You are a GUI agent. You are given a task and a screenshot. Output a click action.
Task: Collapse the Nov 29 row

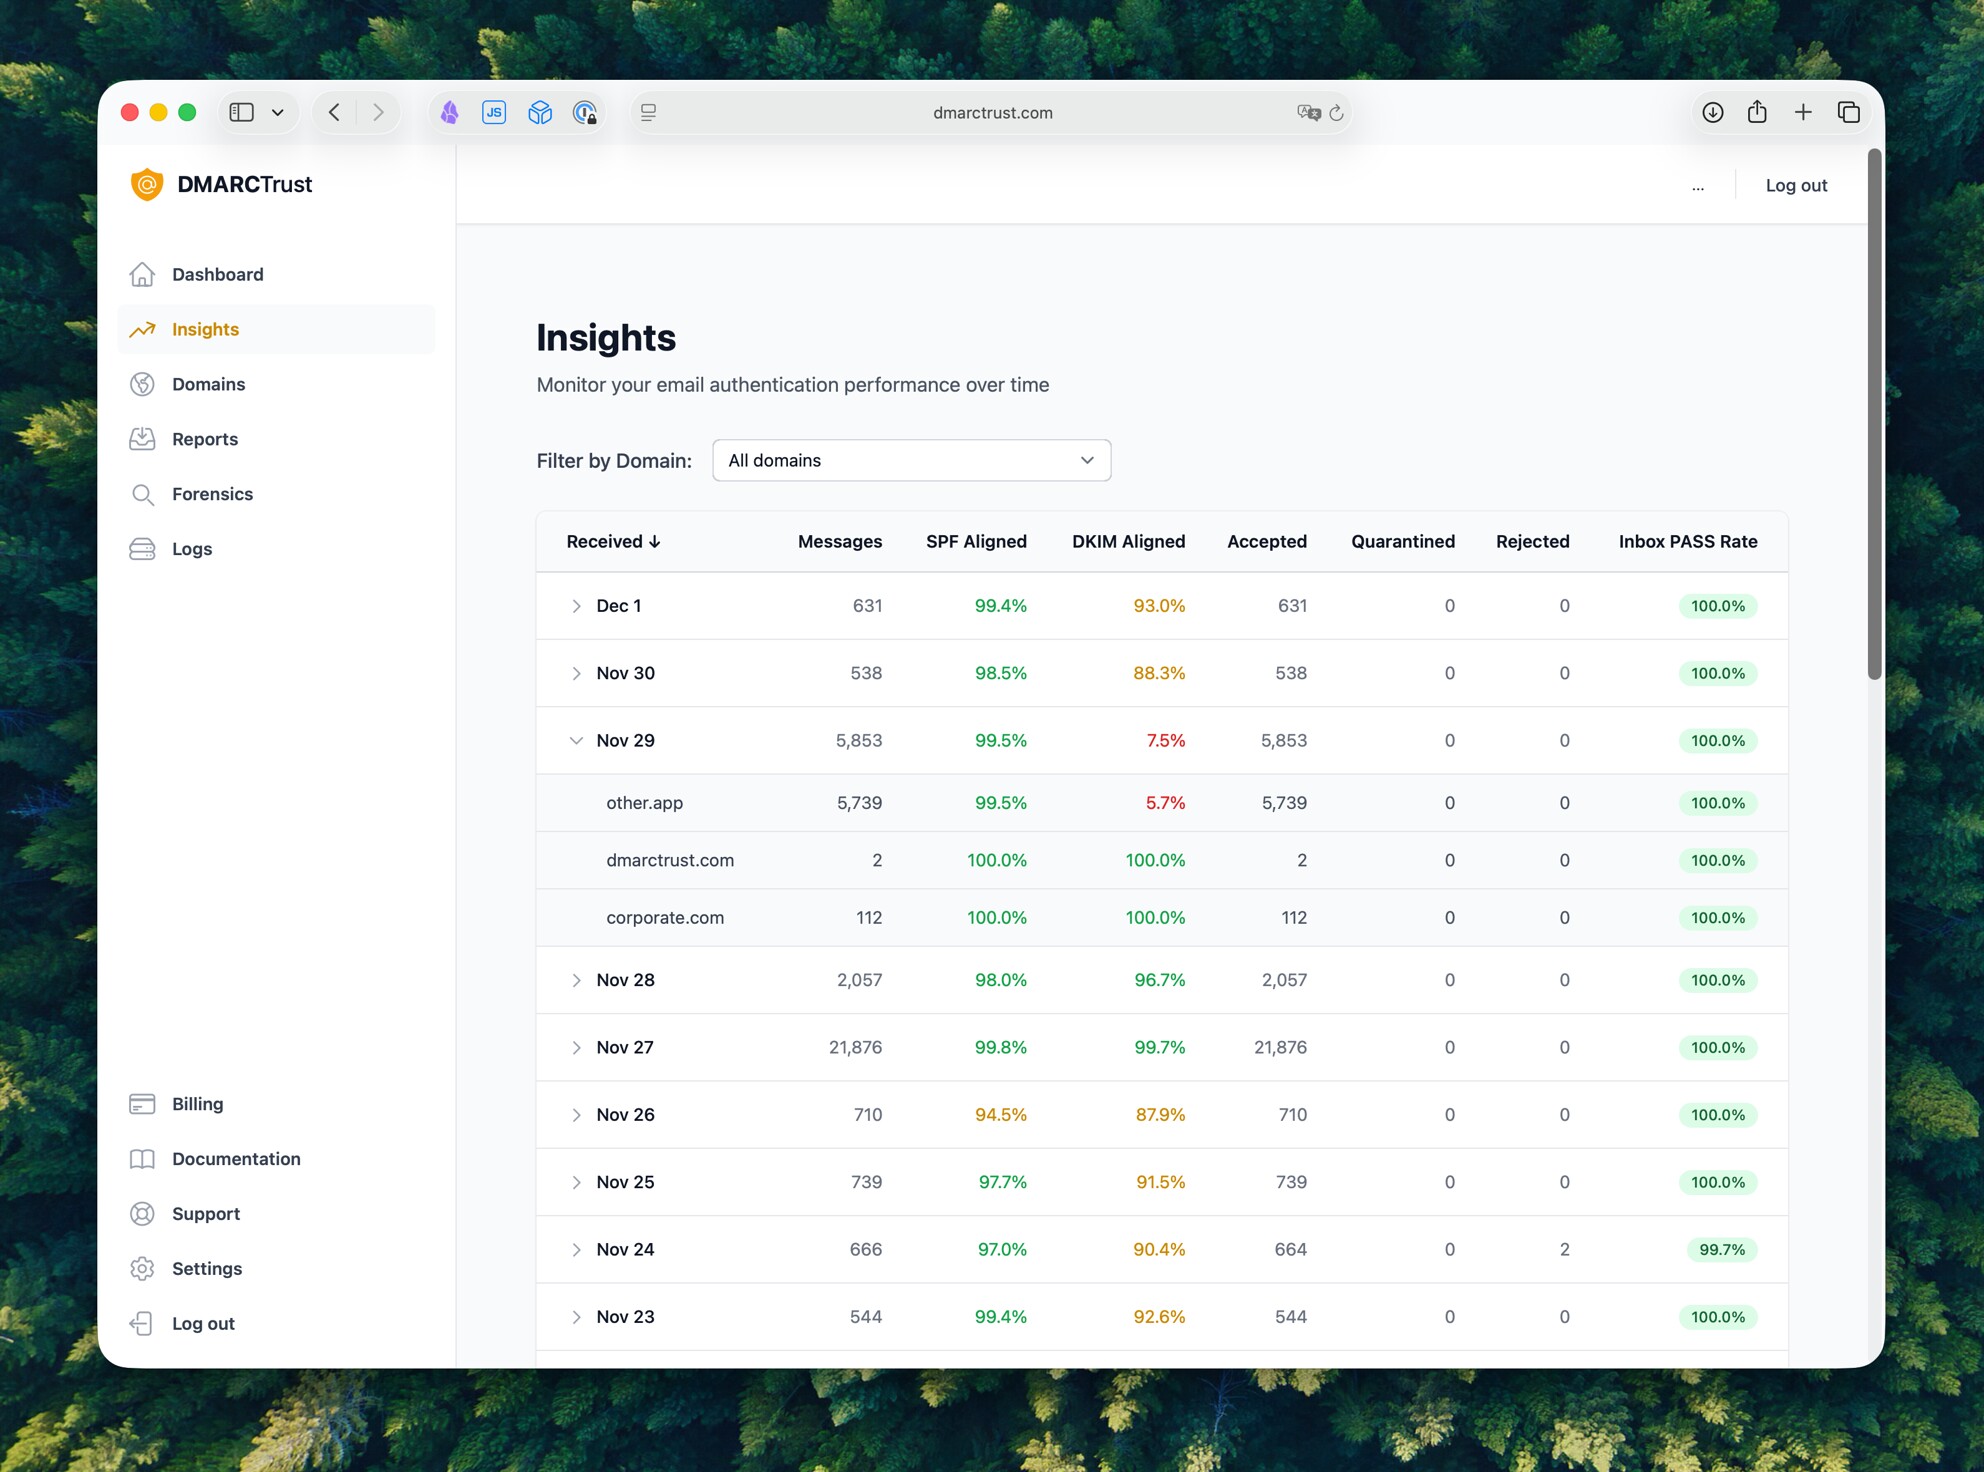pyautogui.click(x=576, y=741)
